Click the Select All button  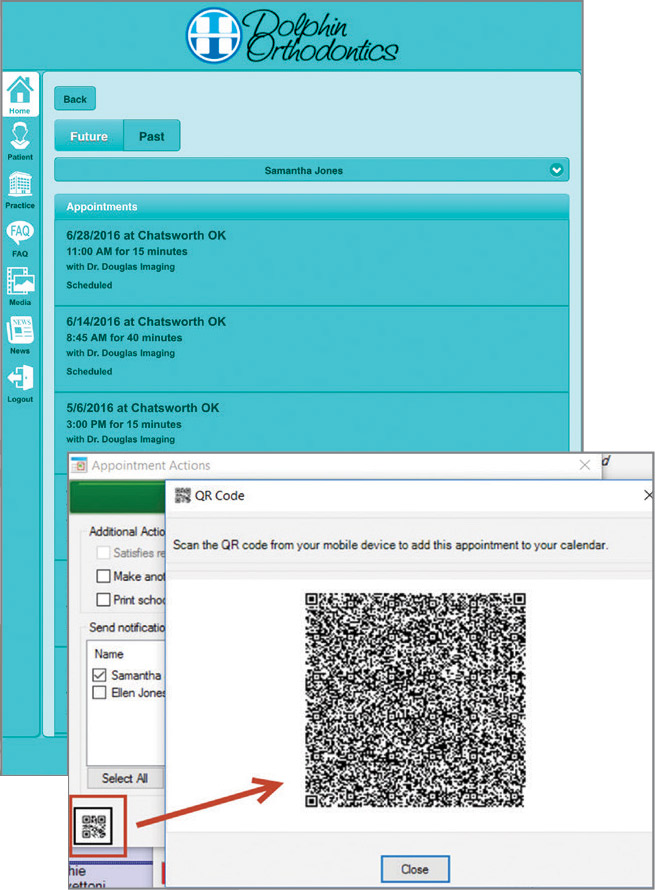pos(125,778)
